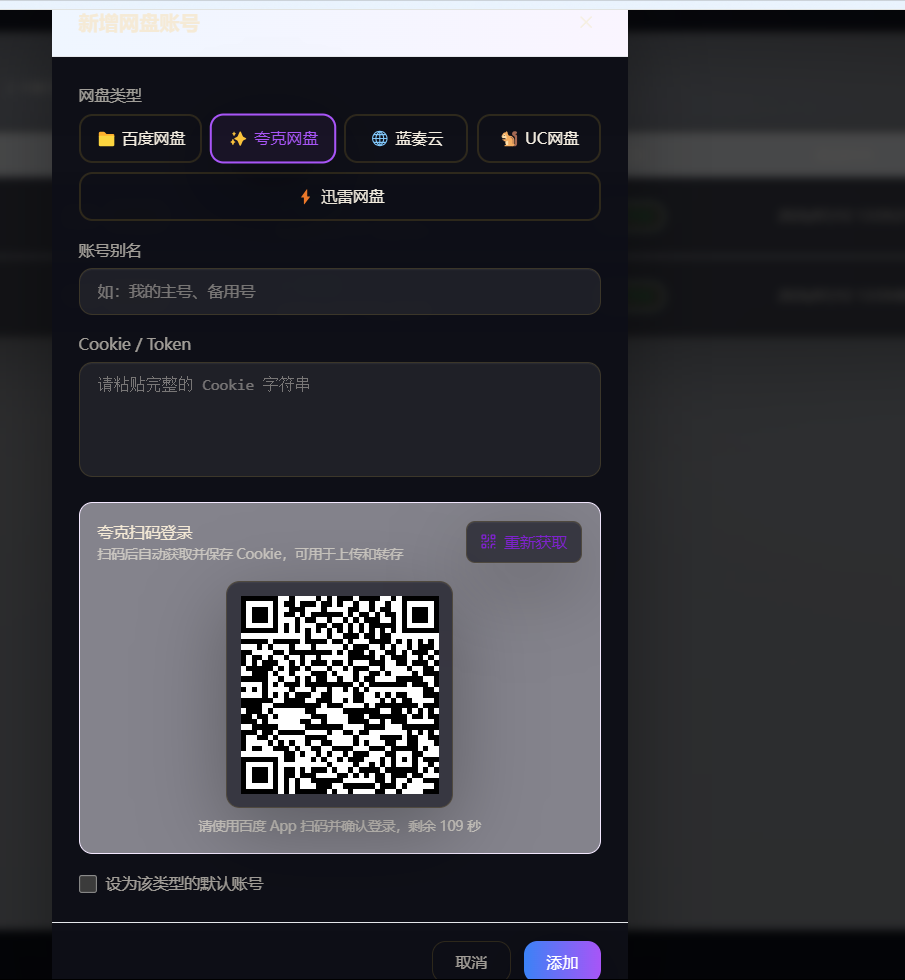Image resolution: width=905 pixels, height=980 pixels.
Task: Choose the 蓝奏云 drive type
Action: (406, 139)
